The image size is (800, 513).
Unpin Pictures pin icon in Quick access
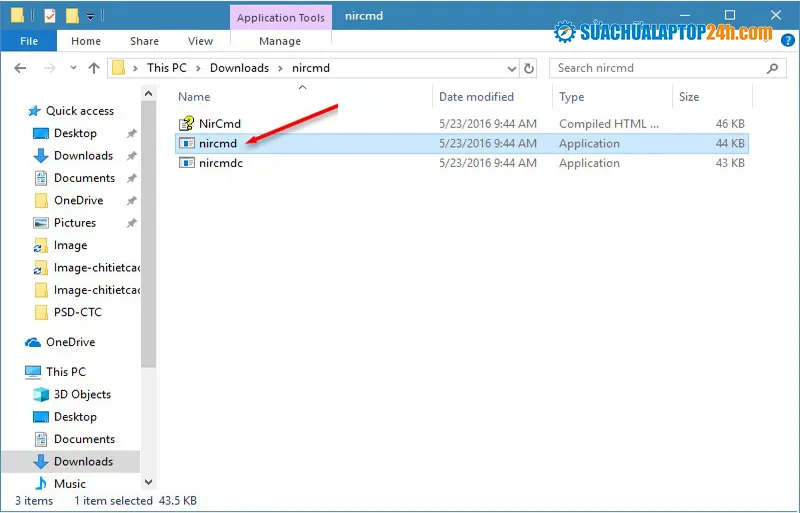(132, 223)
